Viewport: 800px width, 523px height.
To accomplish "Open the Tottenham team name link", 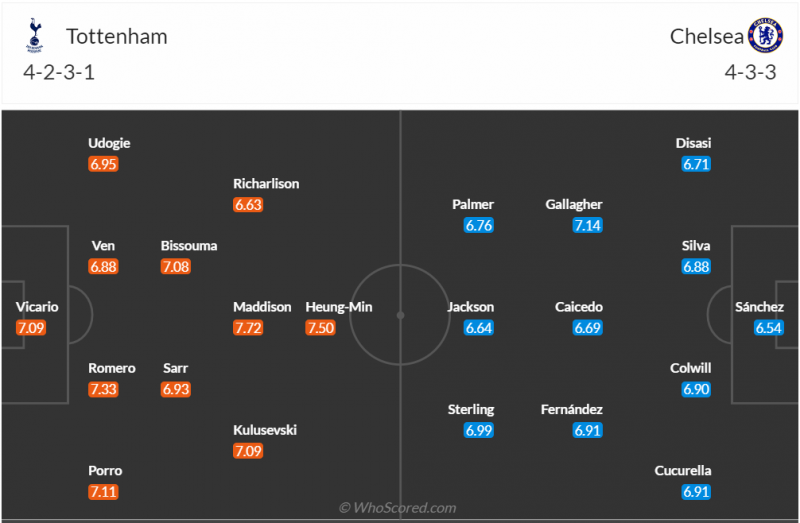I will point(116,37).
